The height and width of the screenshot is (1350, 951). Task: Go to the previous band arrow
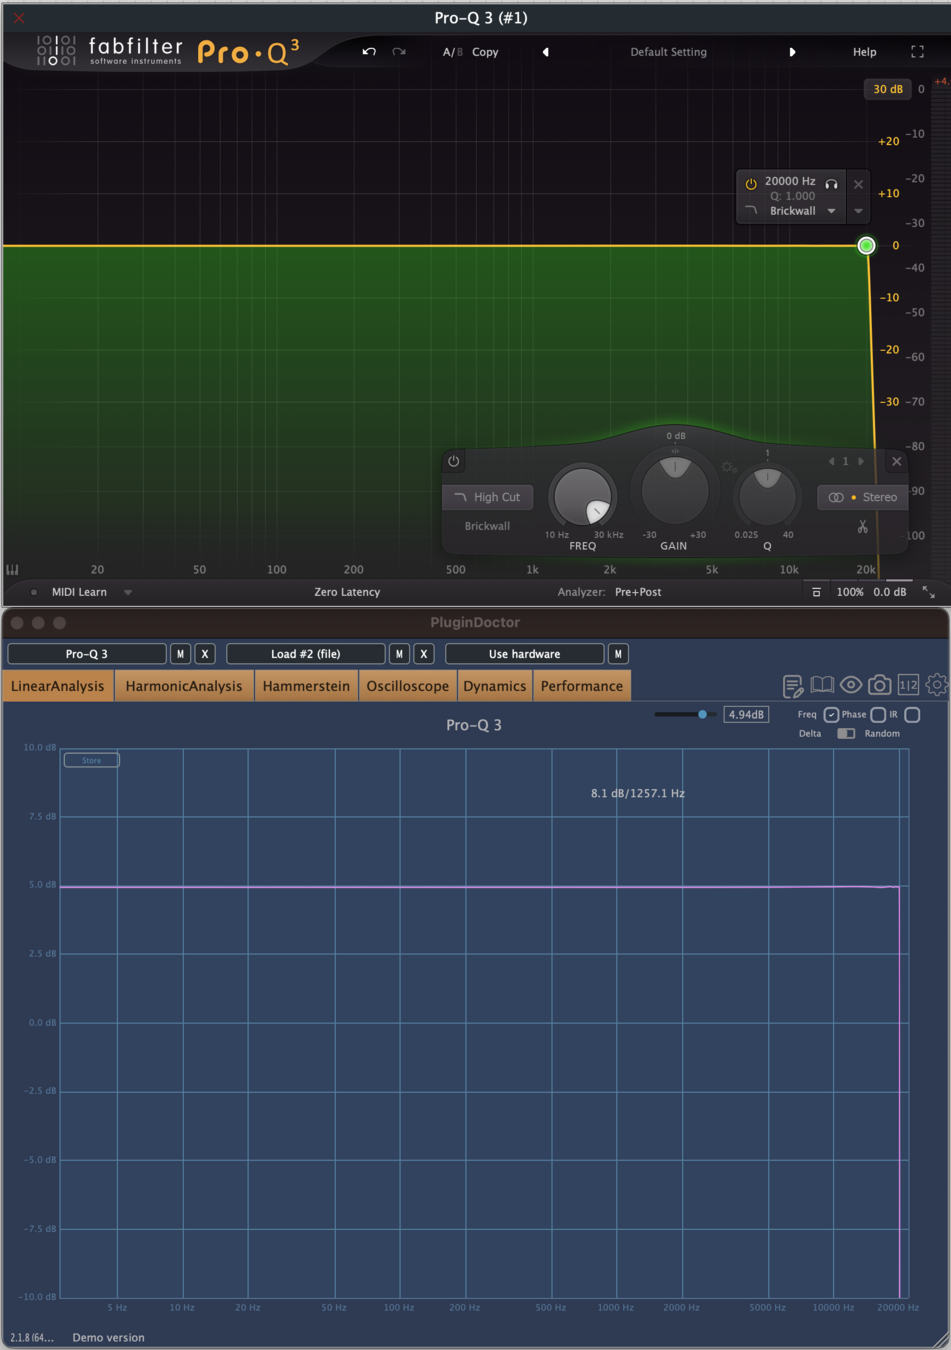point(831,461)
